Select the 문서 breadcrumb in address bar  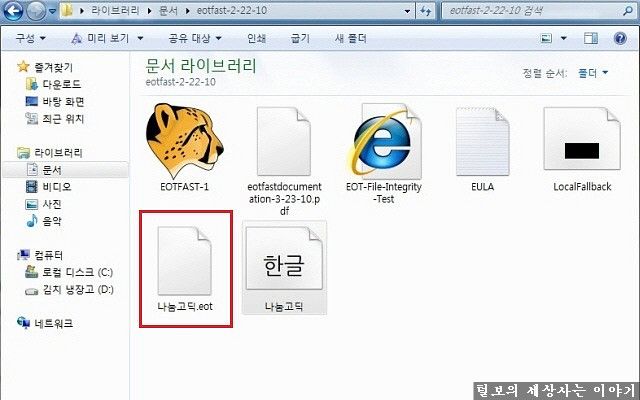coord(168,11)
